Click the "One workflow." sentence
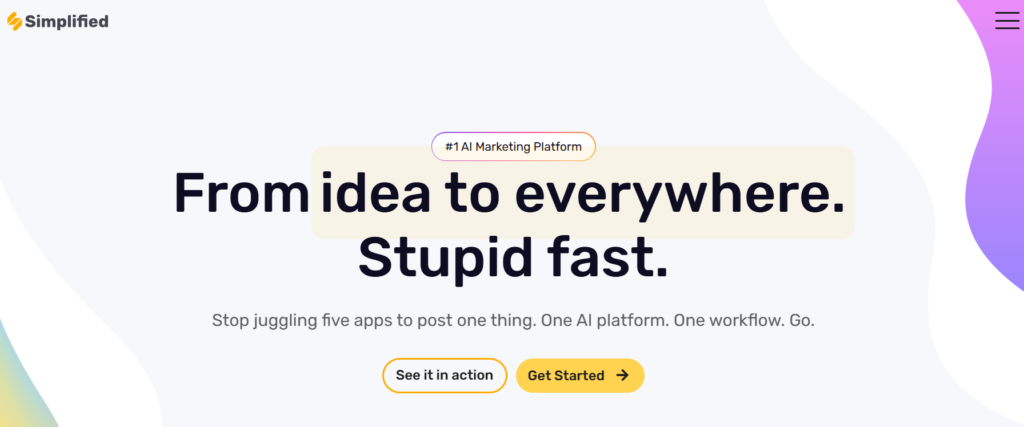 point(724,321)
